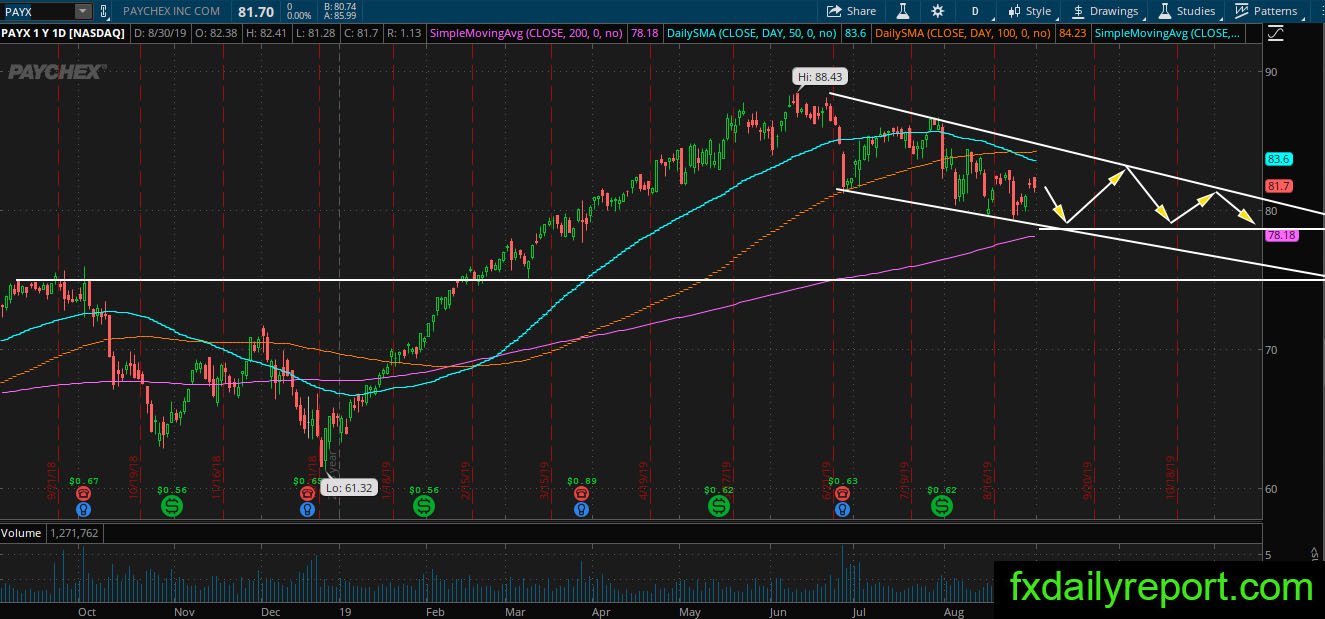Click the 84.23 DailySMA 100 value
Image resolution: width=1325 pixels, height=619 pixels.
[x=1072, y=34]
